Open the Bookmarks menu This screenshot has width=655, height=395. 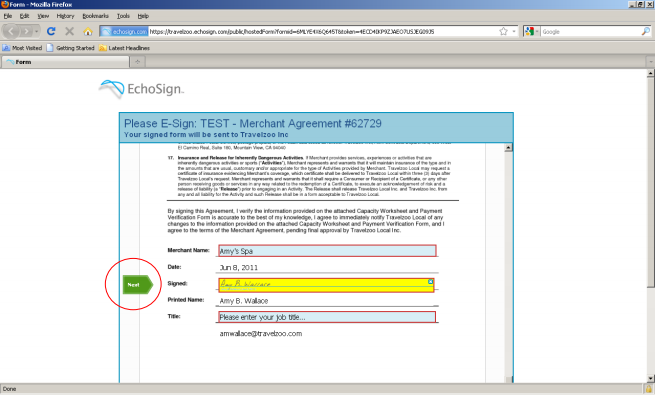coord(95,16)
